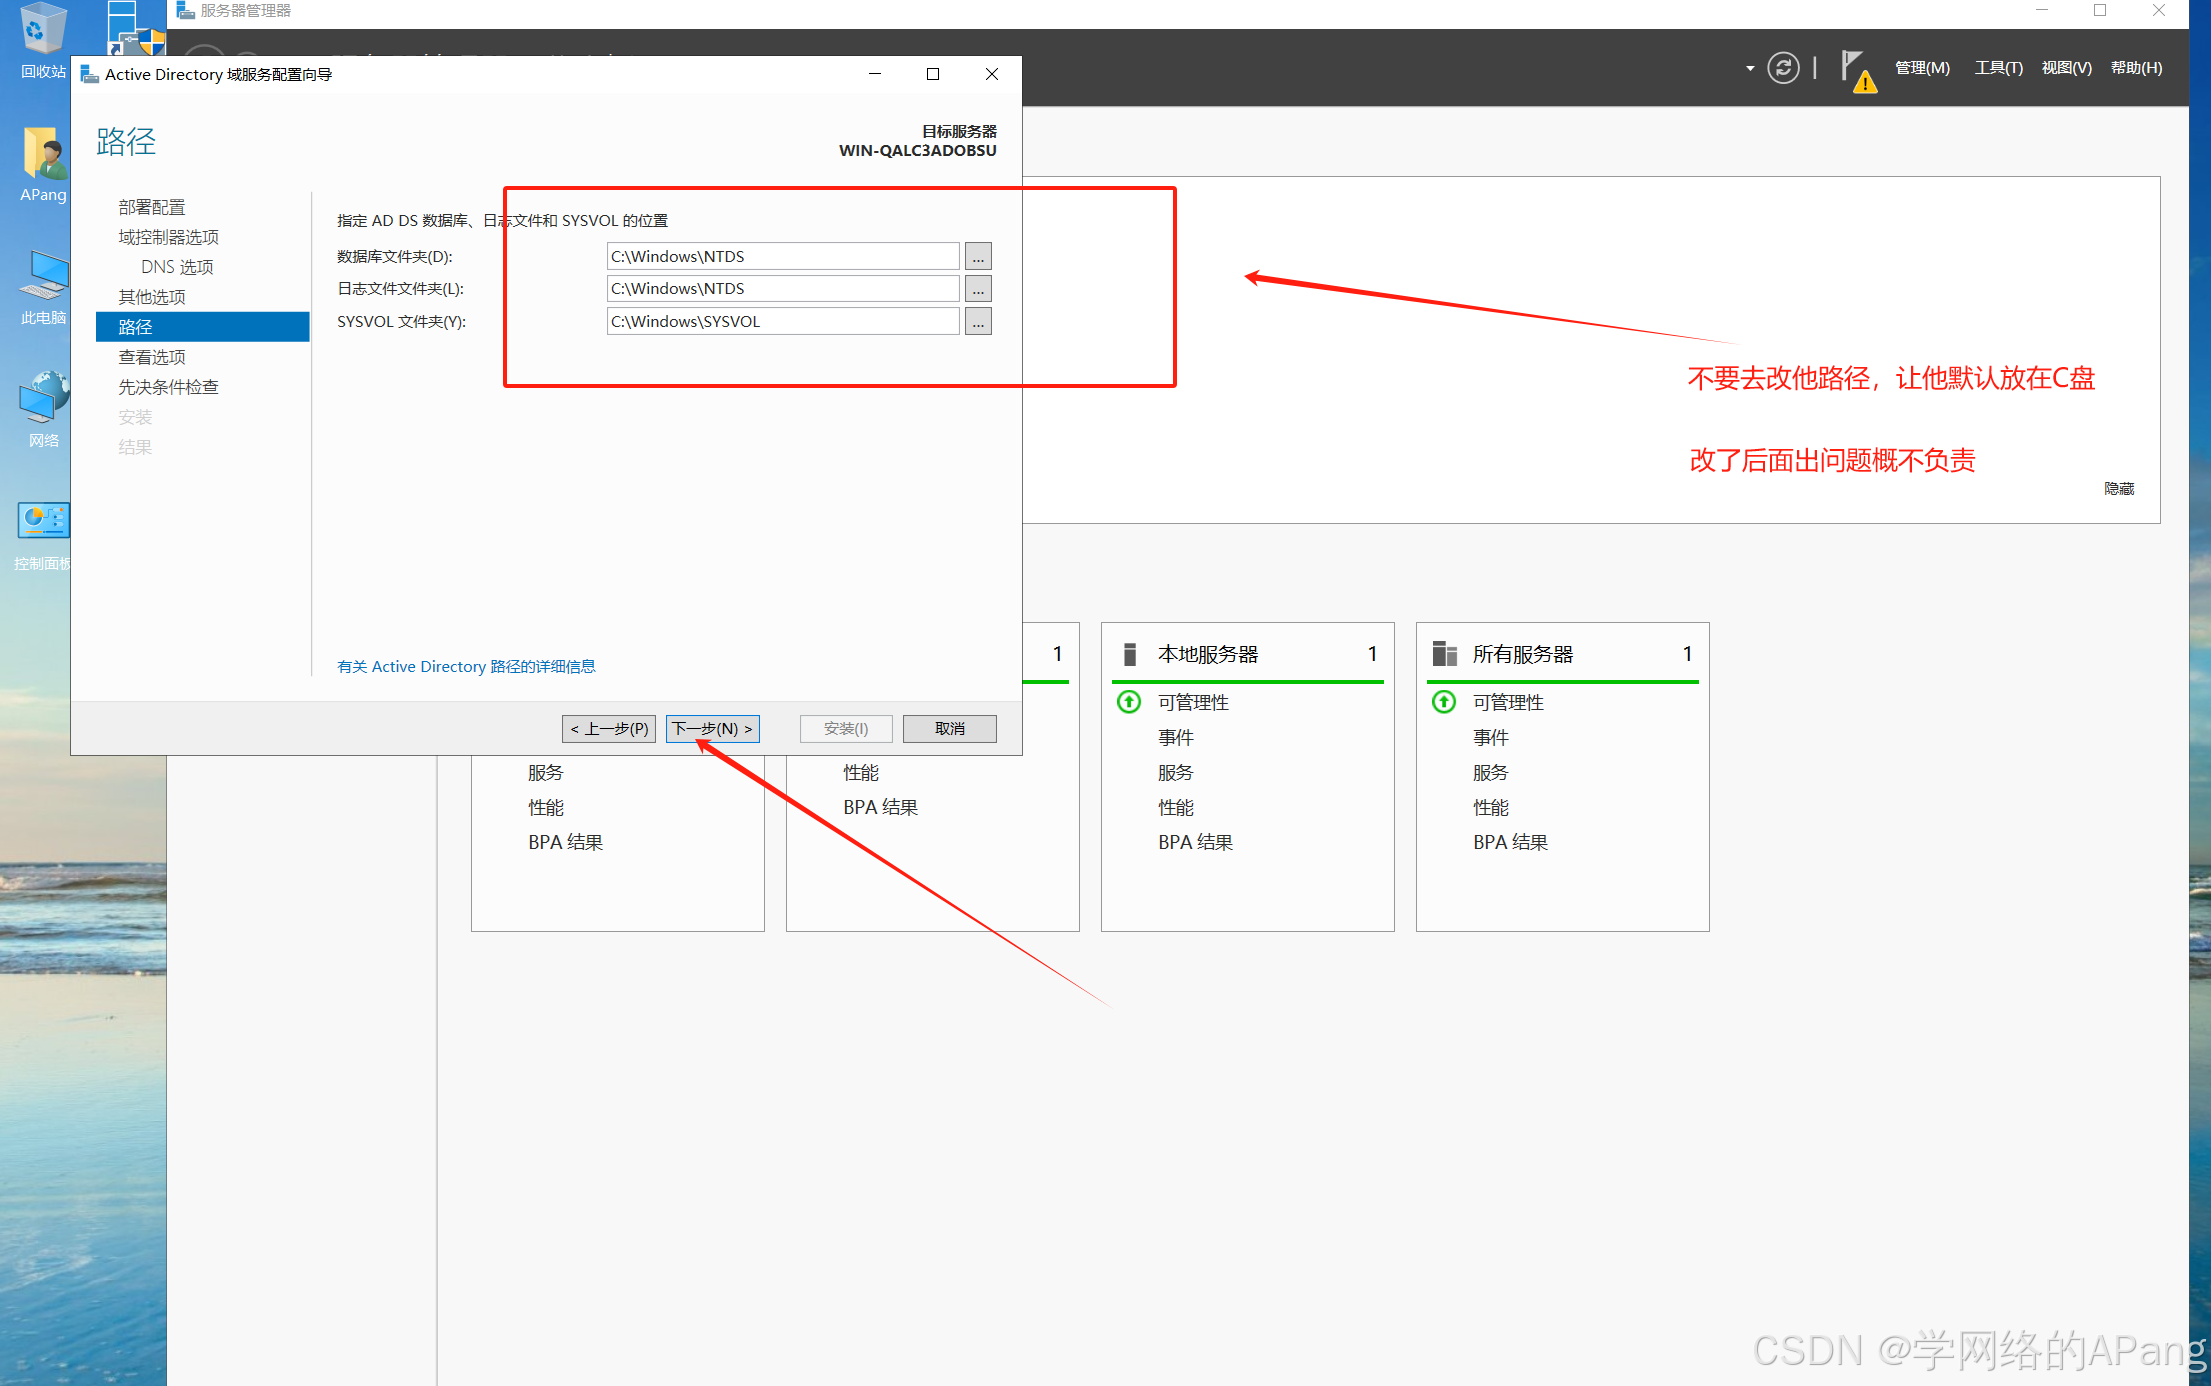Screen dimensions: 2211x1386
Task: Select DNS options step in wizard sidebar
Action: [177, 267]
